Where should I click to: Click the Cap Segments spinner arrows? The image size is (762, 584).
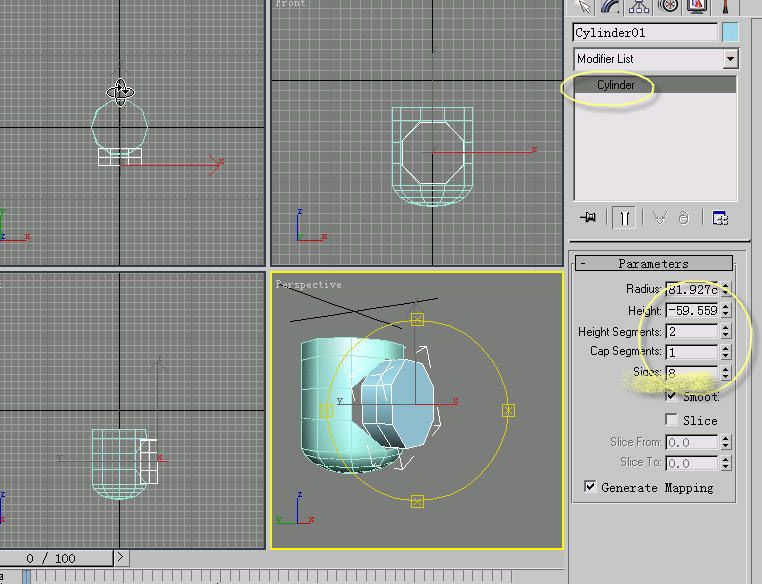coord(726,352)
